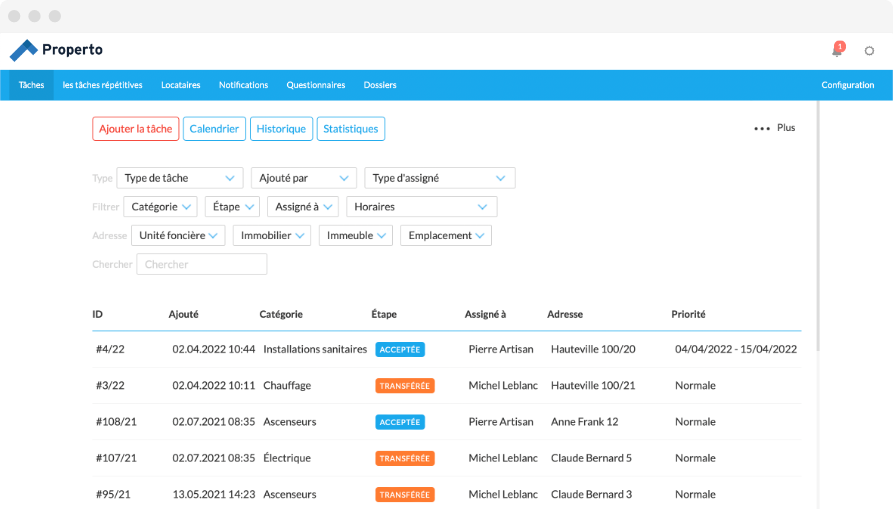The height and width of the screenshot is (509, 893).
Task: Expand the Étape filter dropdown
Action: click(x=232, y=207)
